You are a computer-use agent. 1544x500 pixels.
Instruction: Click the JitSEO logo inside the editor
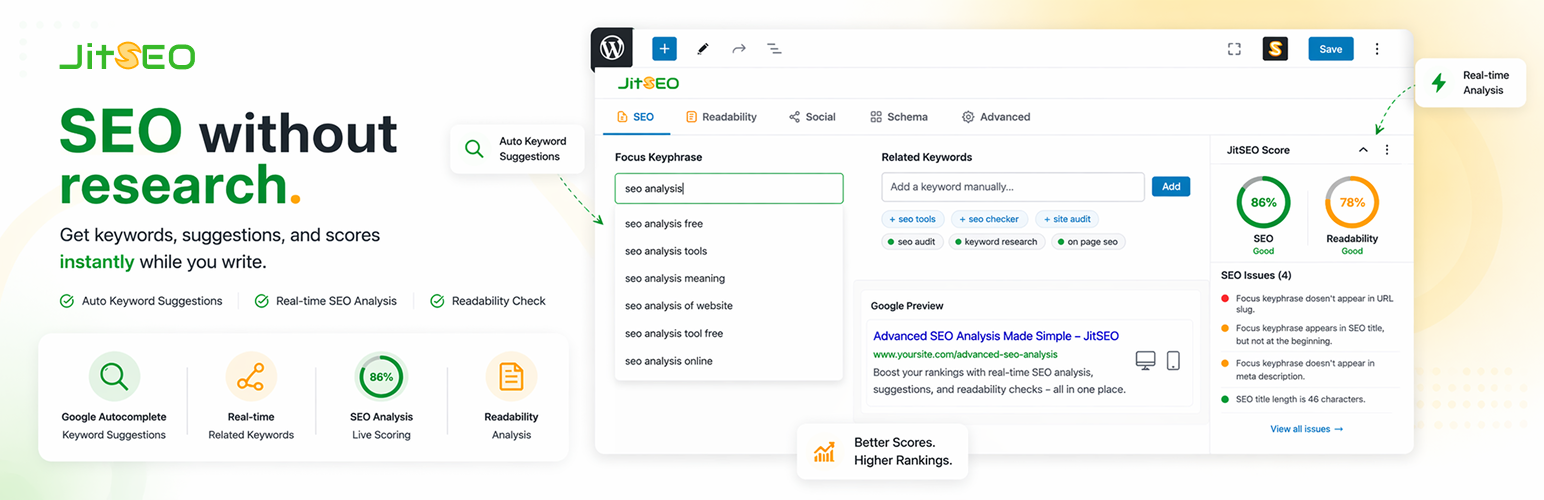tap(648, 82)
